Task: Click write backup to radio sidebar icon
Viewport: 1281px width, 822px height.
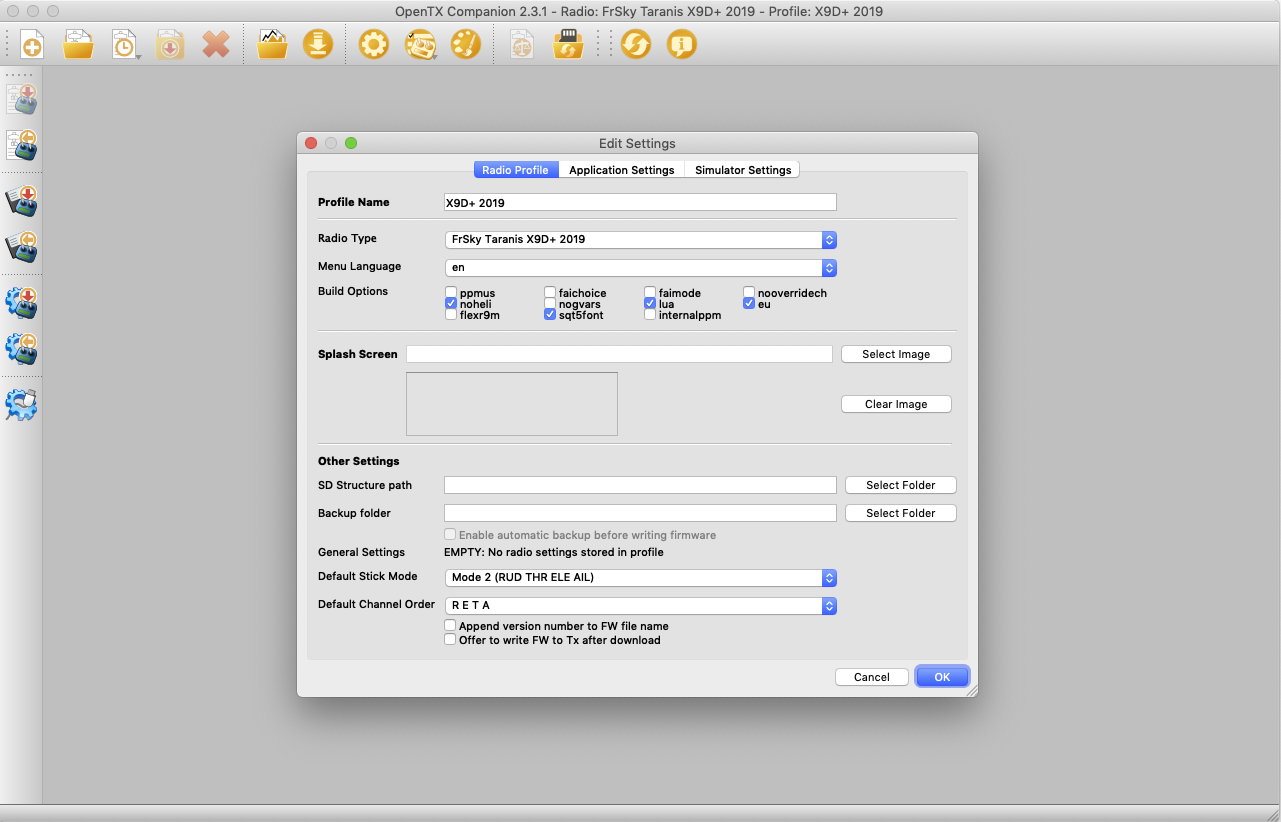Action: (22, 201)
